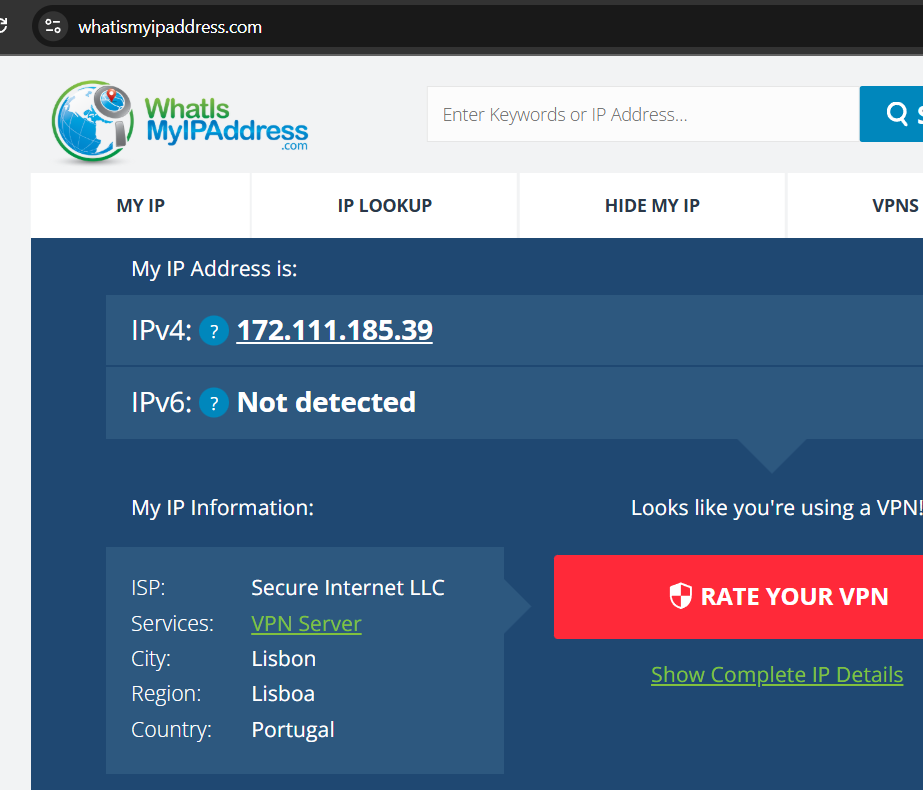Viewport: 923px width, 790px height.
Task: Click the 'IPv6:' label
Action: pos(161,403)
